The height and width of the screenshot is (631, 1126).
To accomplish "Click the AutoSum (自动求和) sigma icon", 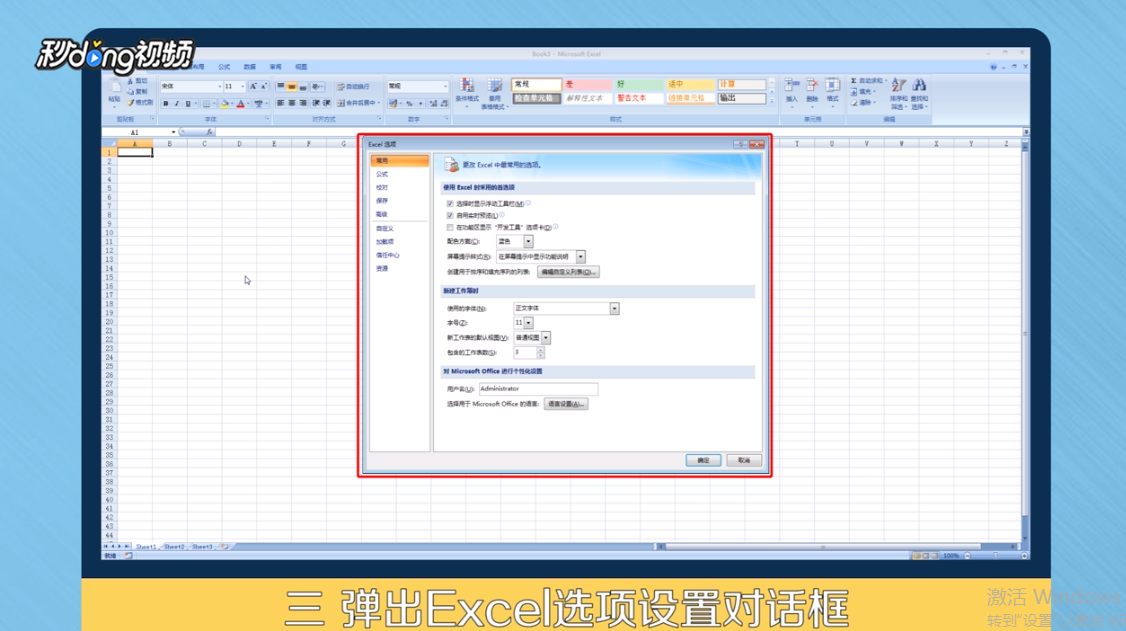I will [854, 80].
